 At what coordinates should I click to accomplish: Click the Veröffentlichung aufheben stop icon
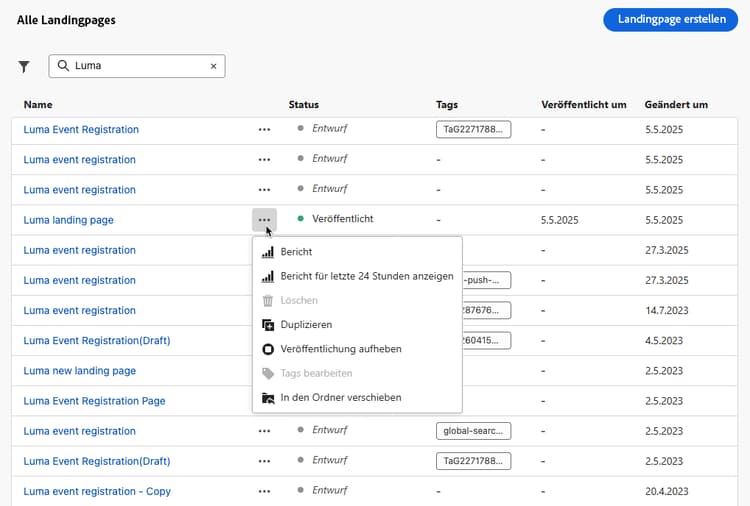click(268, 349)
